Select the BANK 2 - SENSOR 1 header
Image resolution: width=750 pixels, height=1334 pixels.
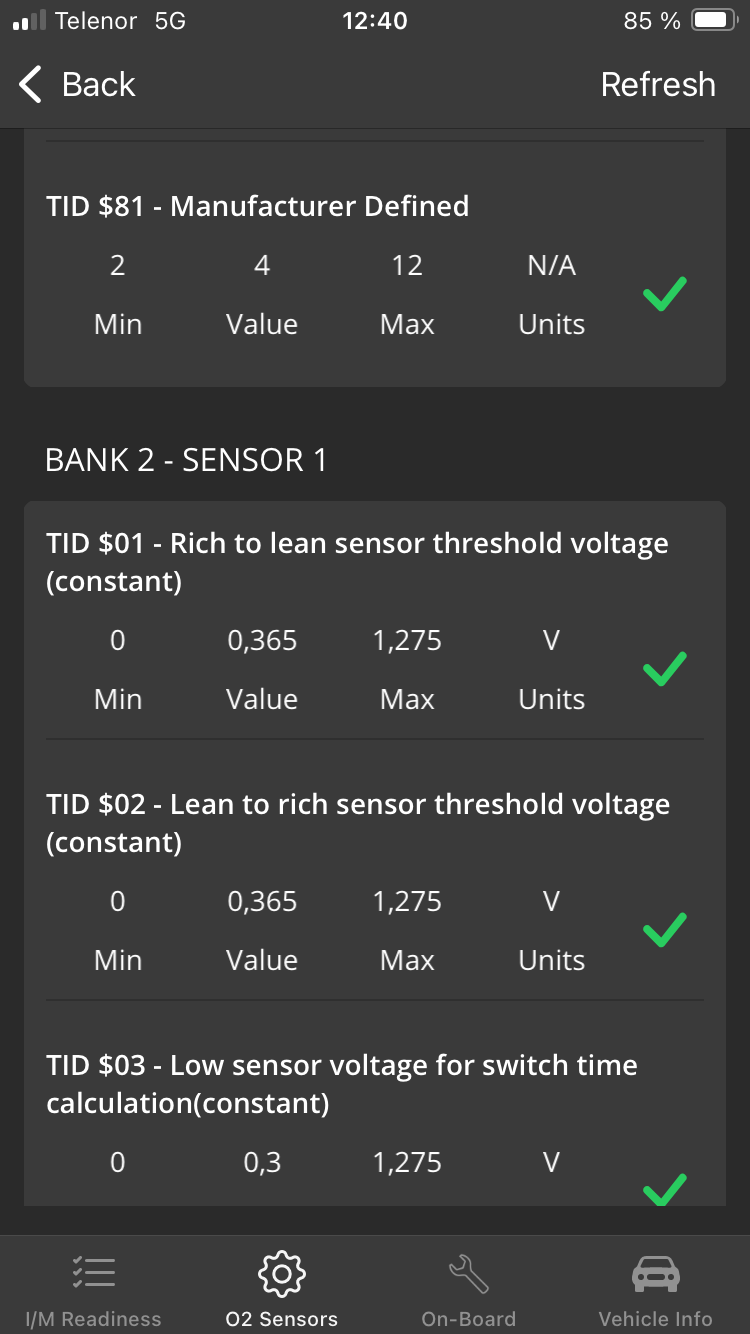click(x=186, y=460)
